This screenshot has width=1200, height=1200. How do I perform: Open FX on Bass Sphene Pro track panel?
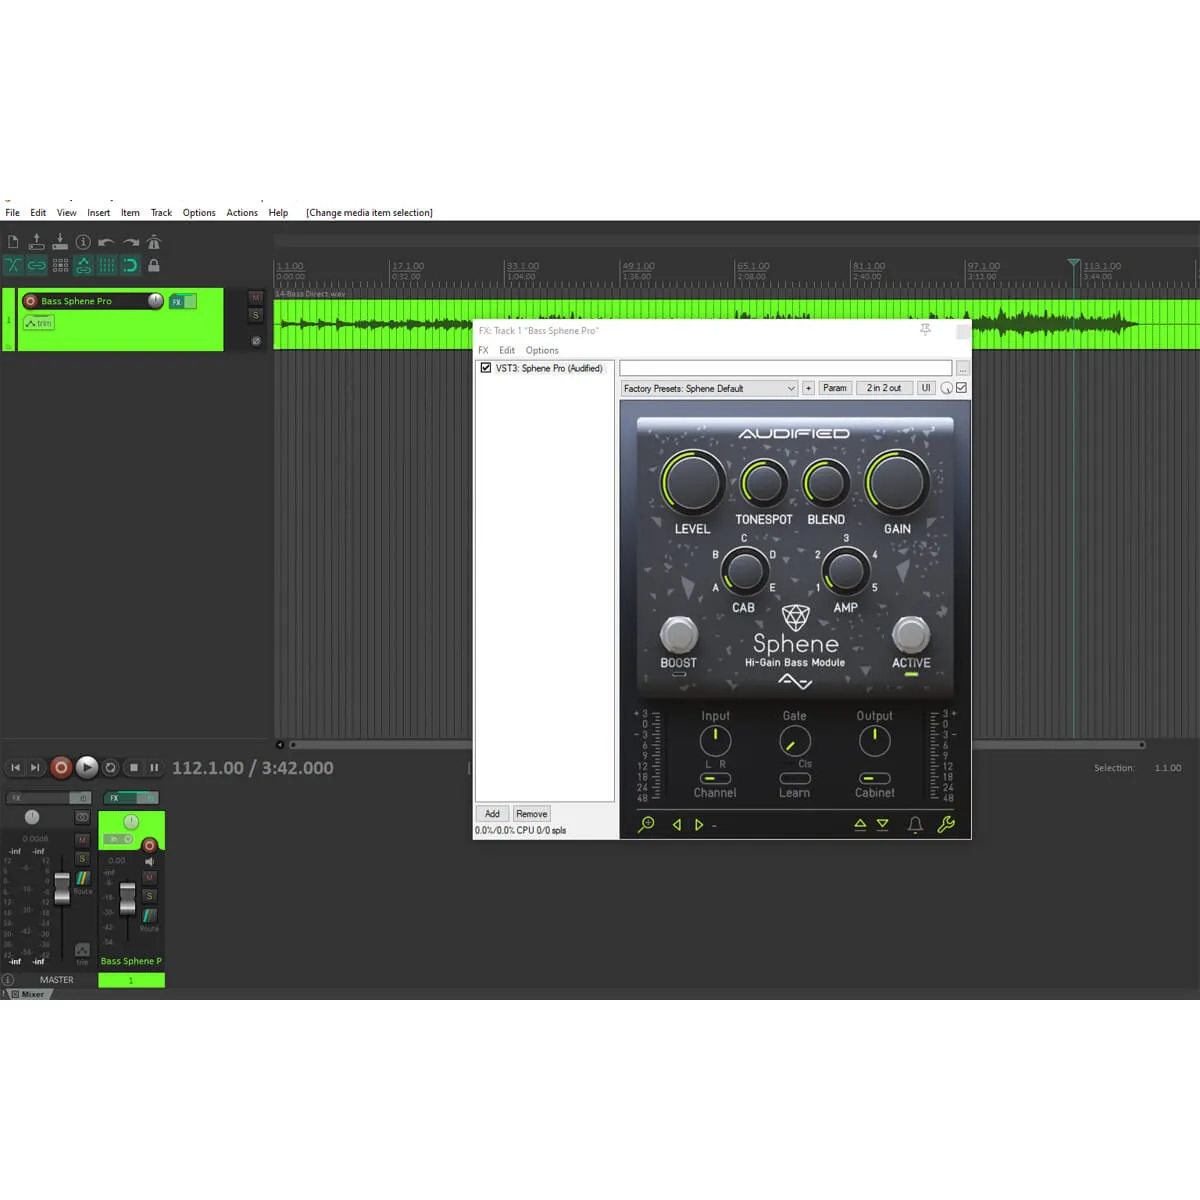(176, 301)
